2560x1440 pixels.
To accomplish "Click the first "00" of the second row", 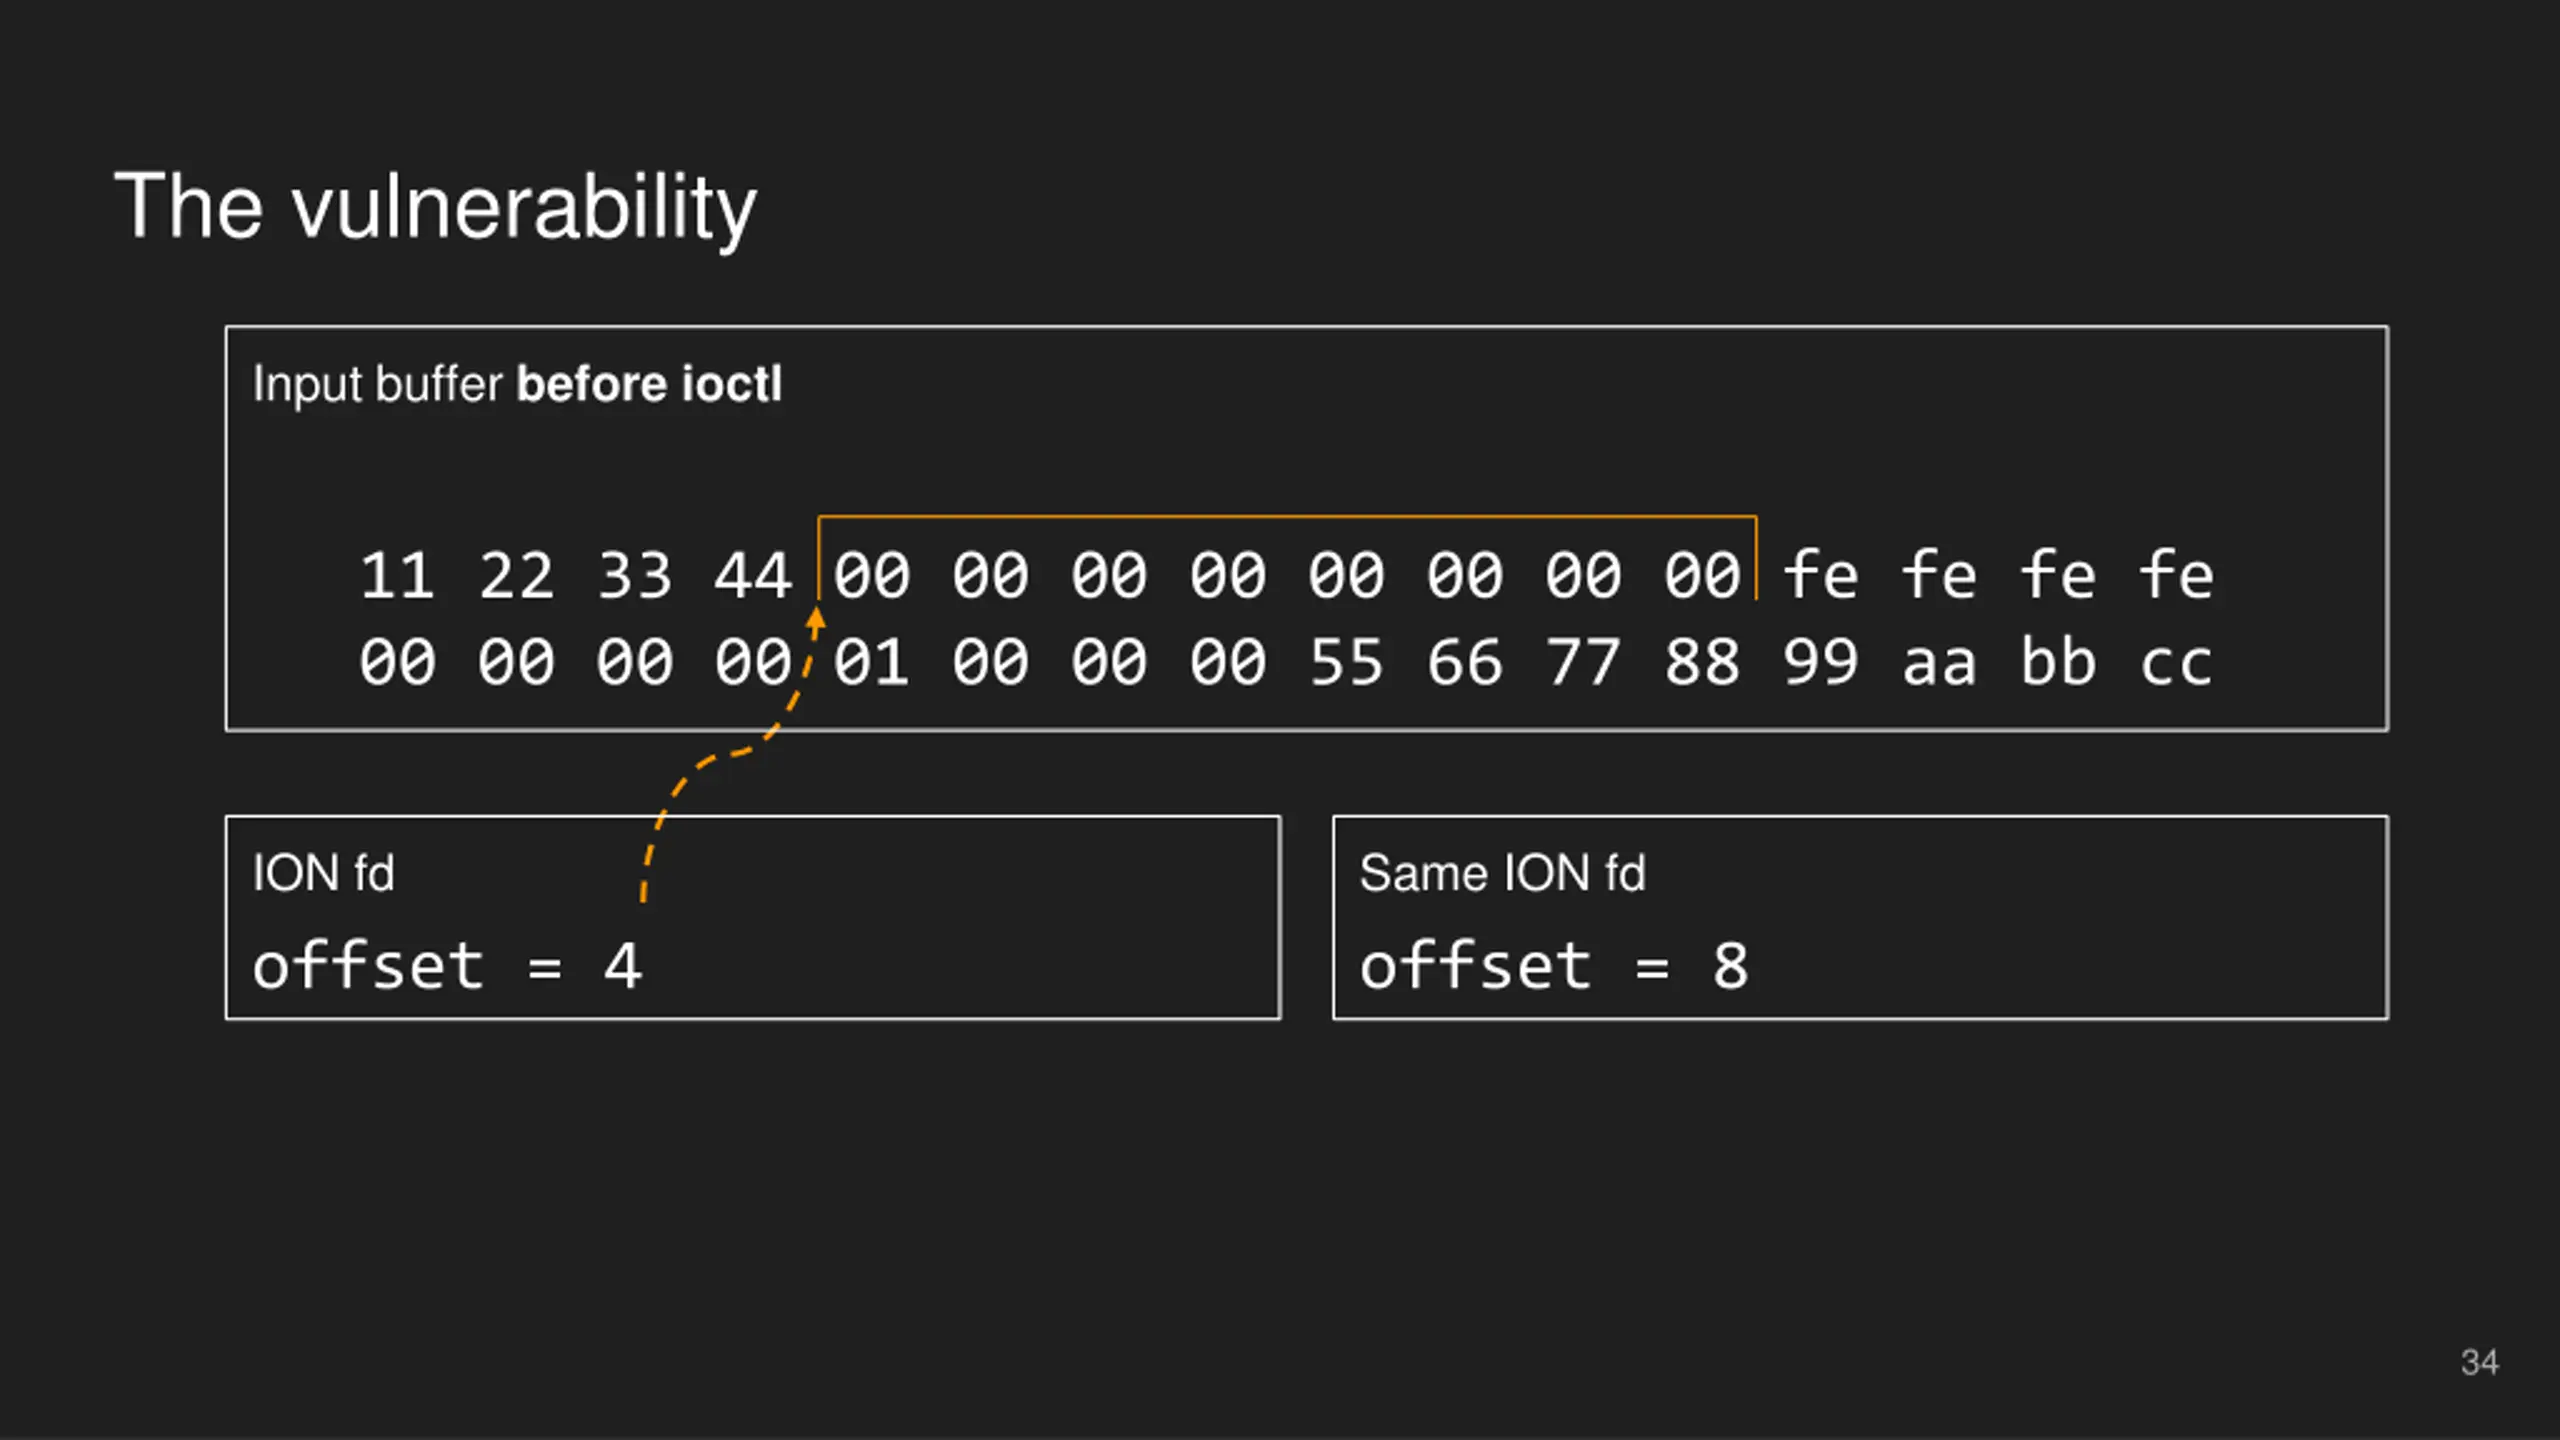I will 398,662.
